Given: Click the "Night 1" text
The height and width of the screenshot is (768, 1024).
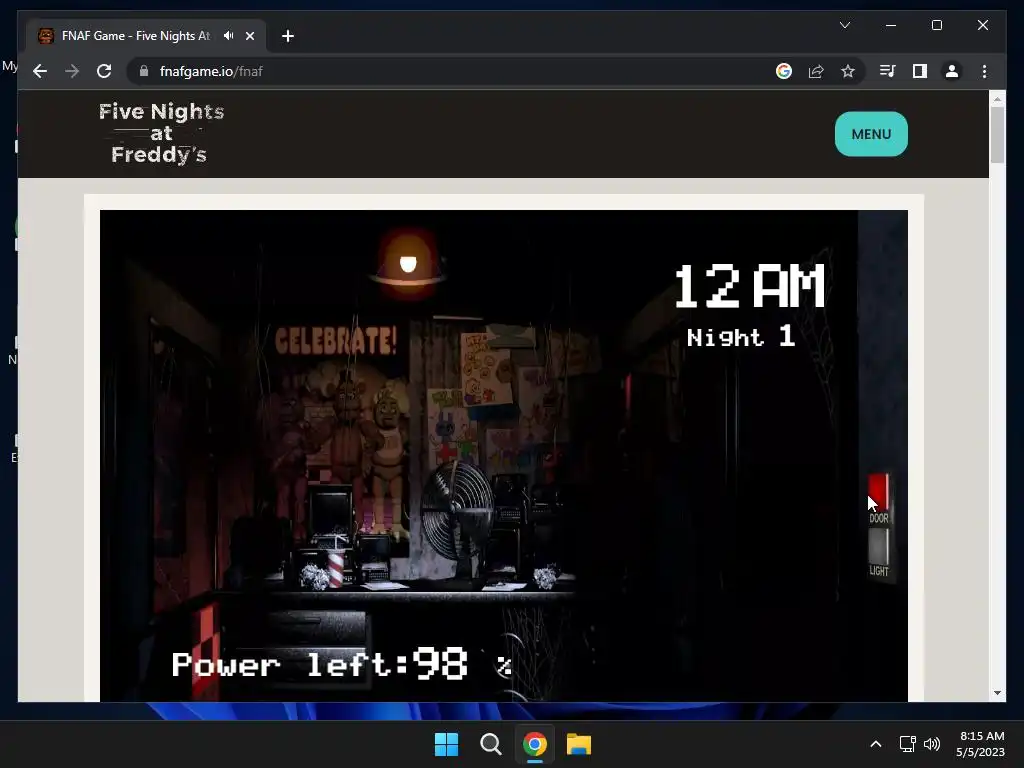Looking at the screenshot, I should pyautogui.click(x=741, y=337).
